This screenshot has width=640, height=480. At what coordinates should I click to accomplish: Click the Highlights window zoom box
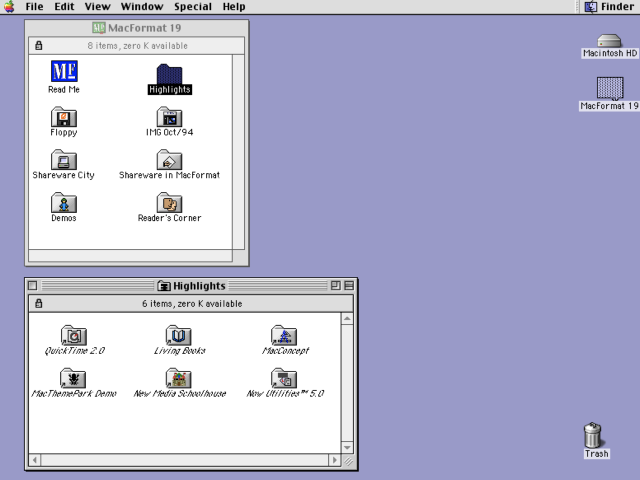tap(336, 286)
